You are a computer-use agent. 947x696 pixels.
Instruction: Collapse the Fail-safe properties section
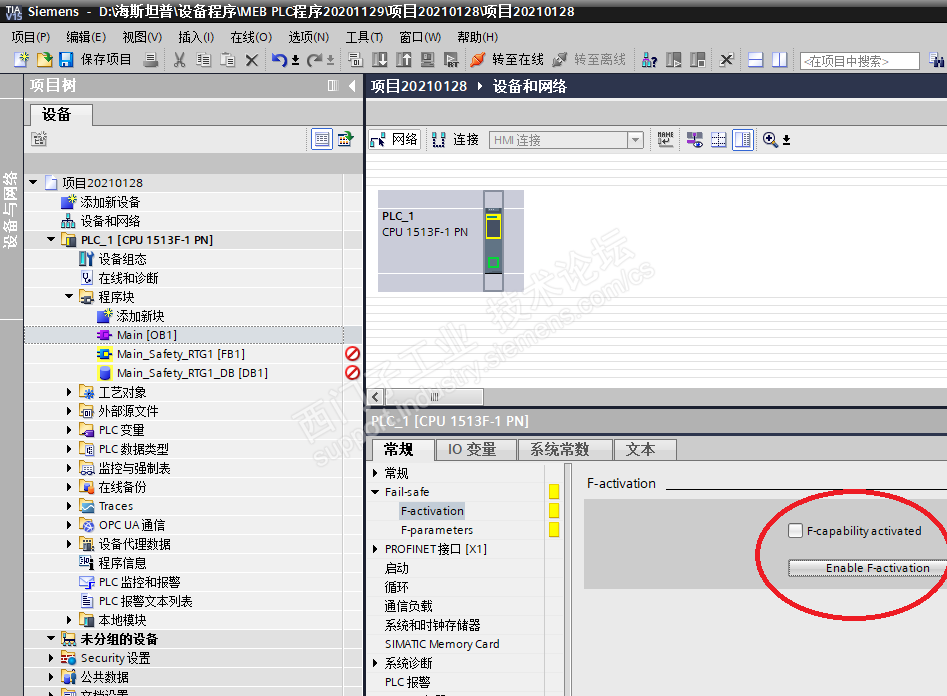click(x=375, y=492)
